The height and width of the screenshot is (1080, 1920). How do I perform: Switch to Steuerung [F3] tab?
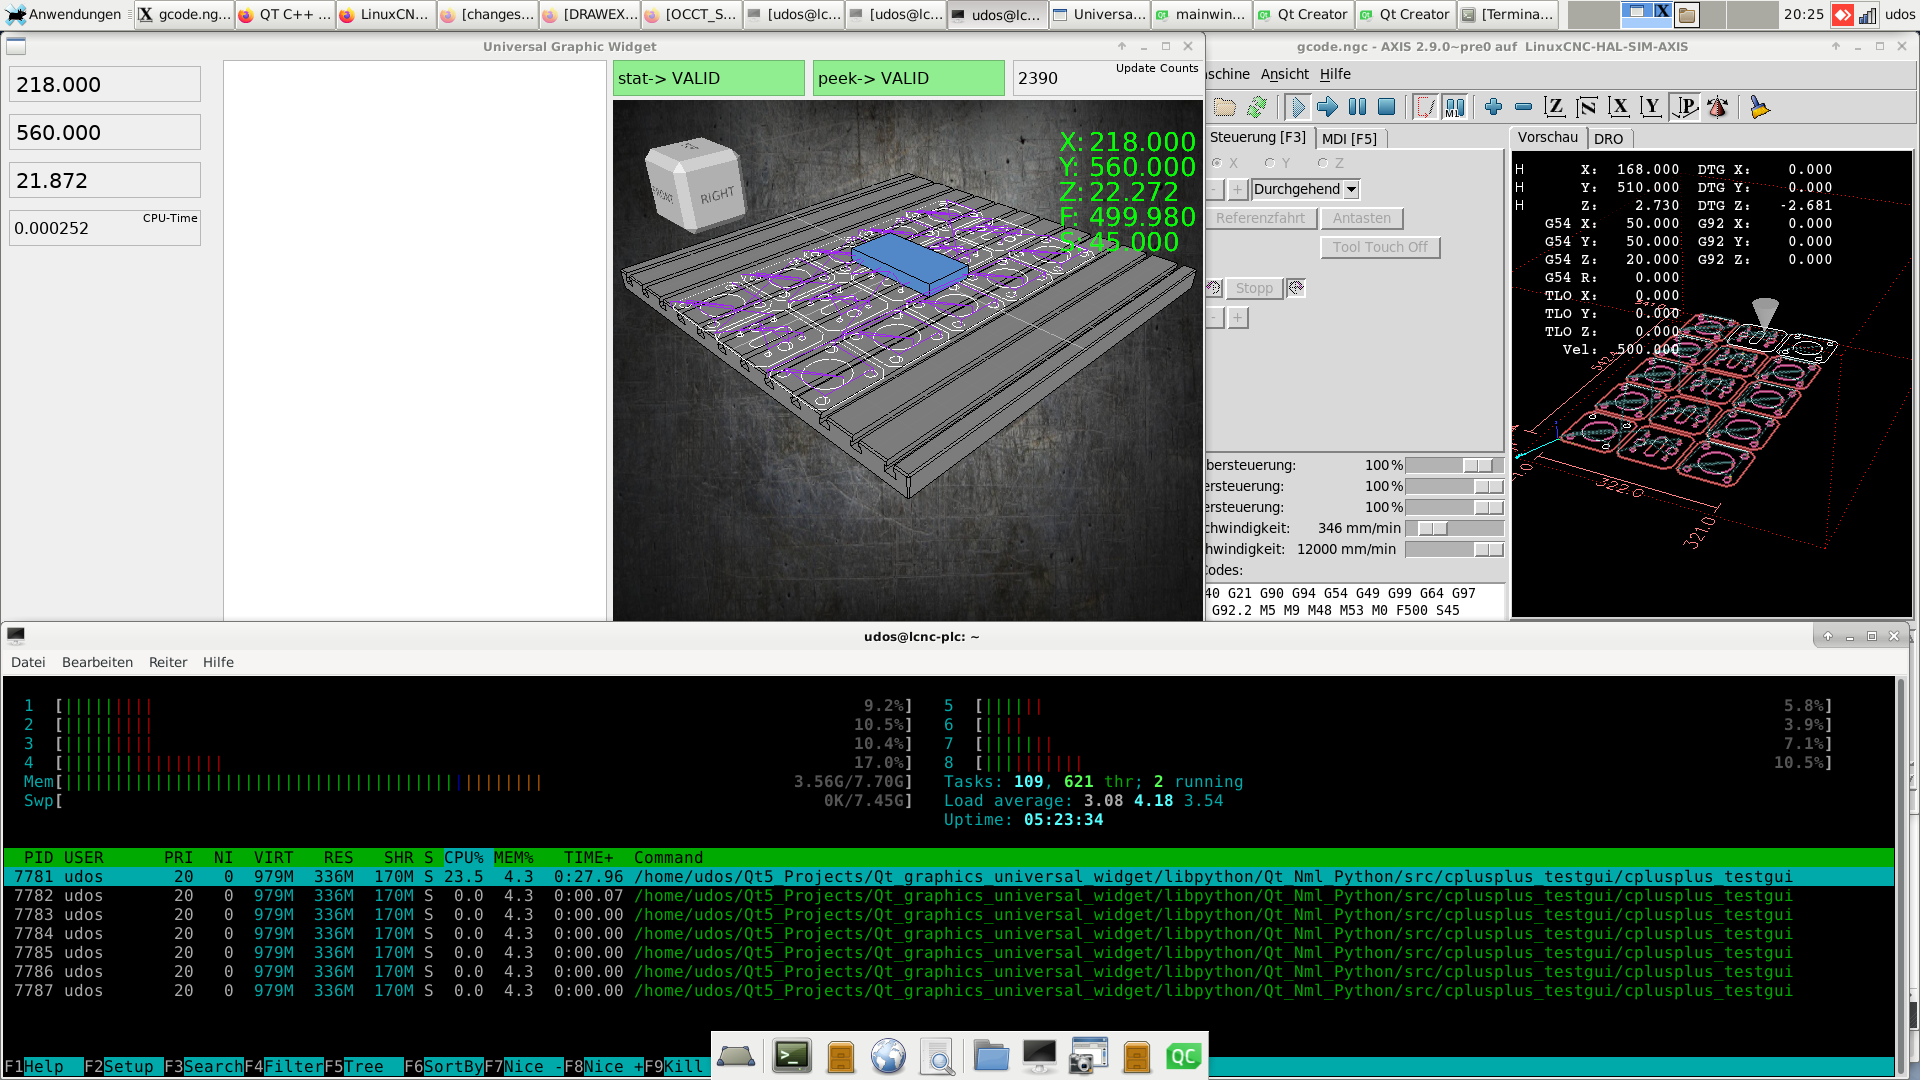click(x=1259, y=138)
